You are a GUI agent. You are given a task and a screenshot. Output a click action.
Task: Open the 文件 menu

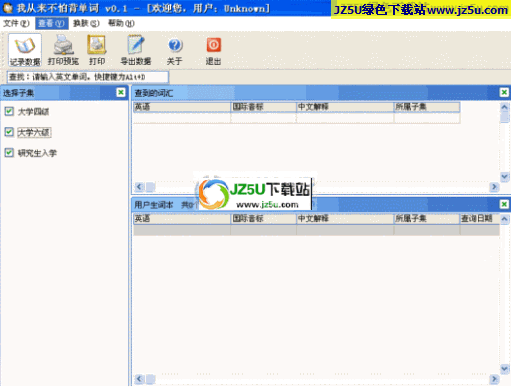pos(16,23)
